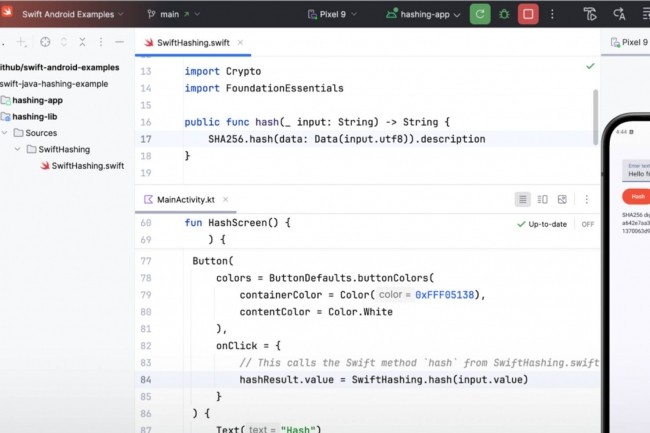Viewport: 650px width, 433px height.
Task: Open the Swift Android Examples project dropdown
Action: [66, 15]
